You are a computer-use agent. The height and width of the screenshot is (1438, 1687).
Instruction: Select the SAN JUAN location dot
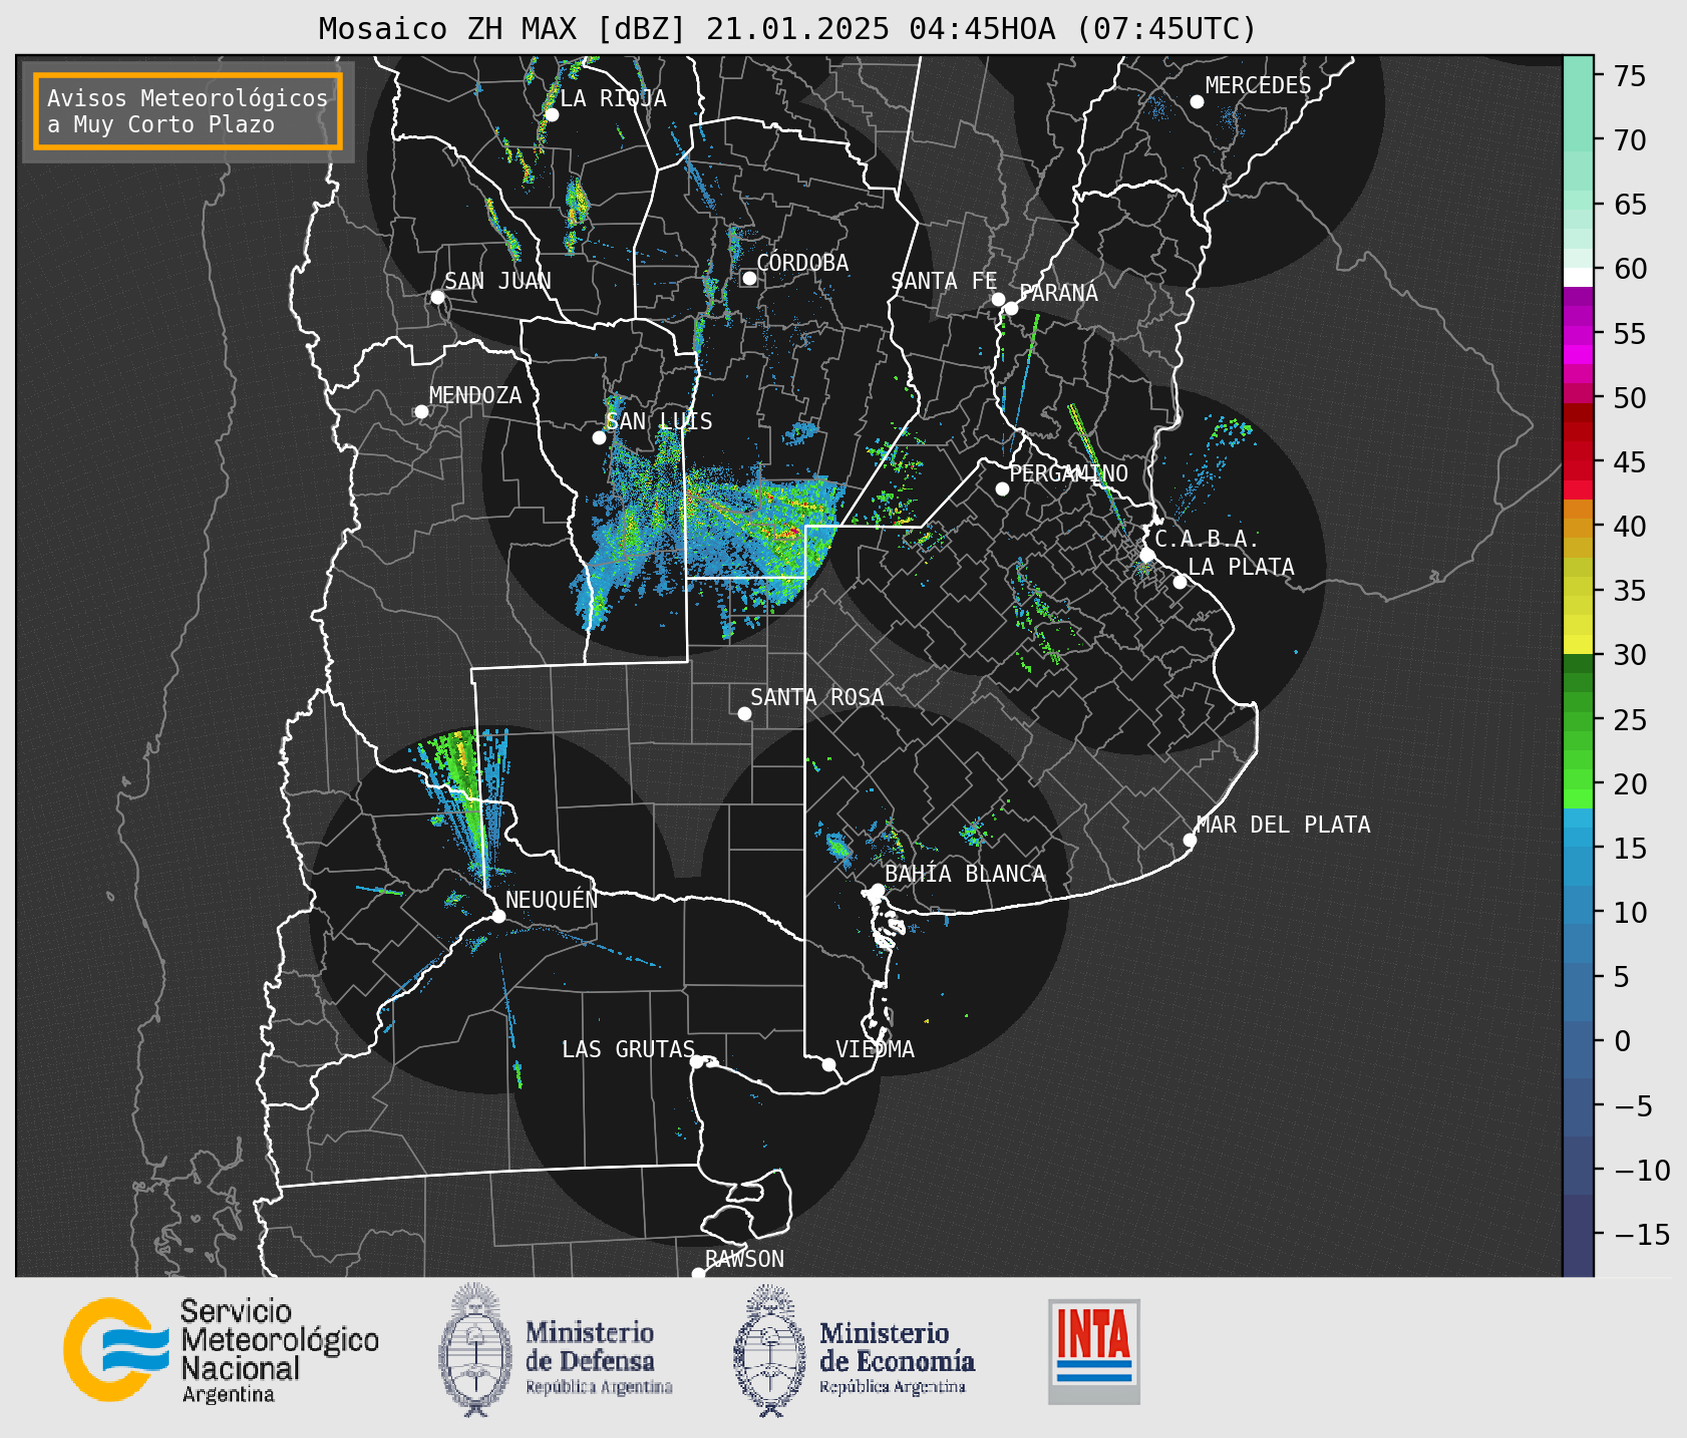pyautogui.click(x=437, y=297)
